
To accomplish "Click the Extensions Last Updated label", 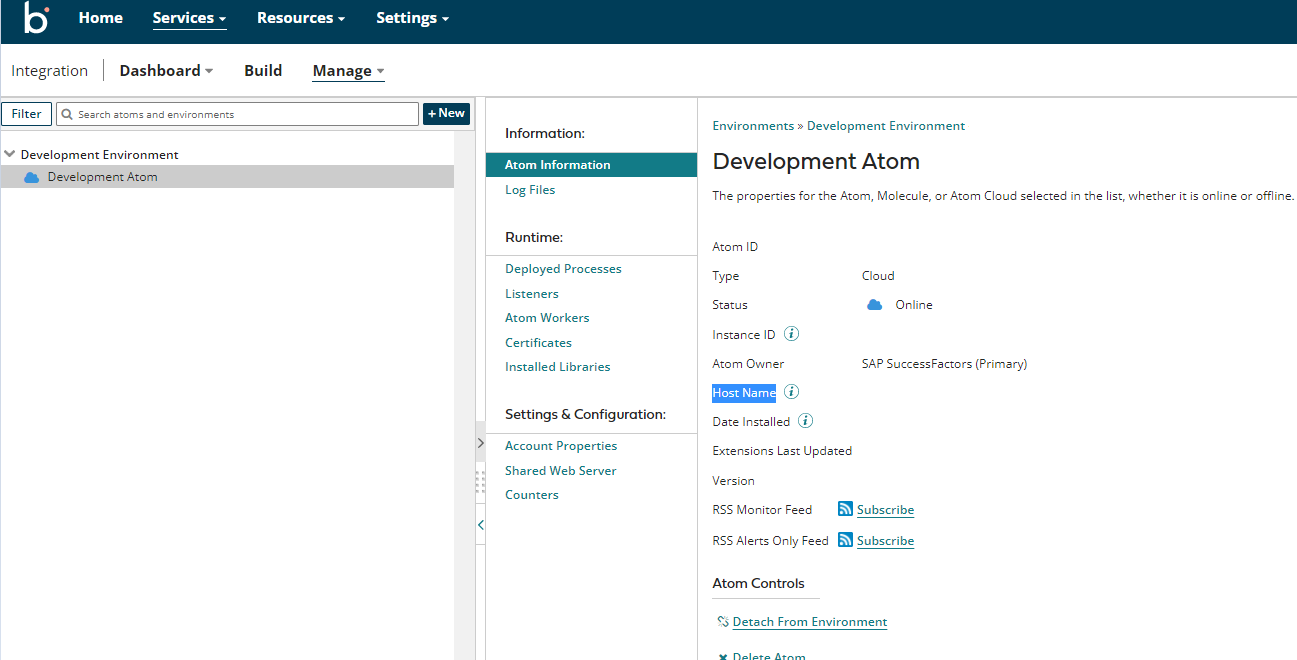I will click(x=782, y=451).
